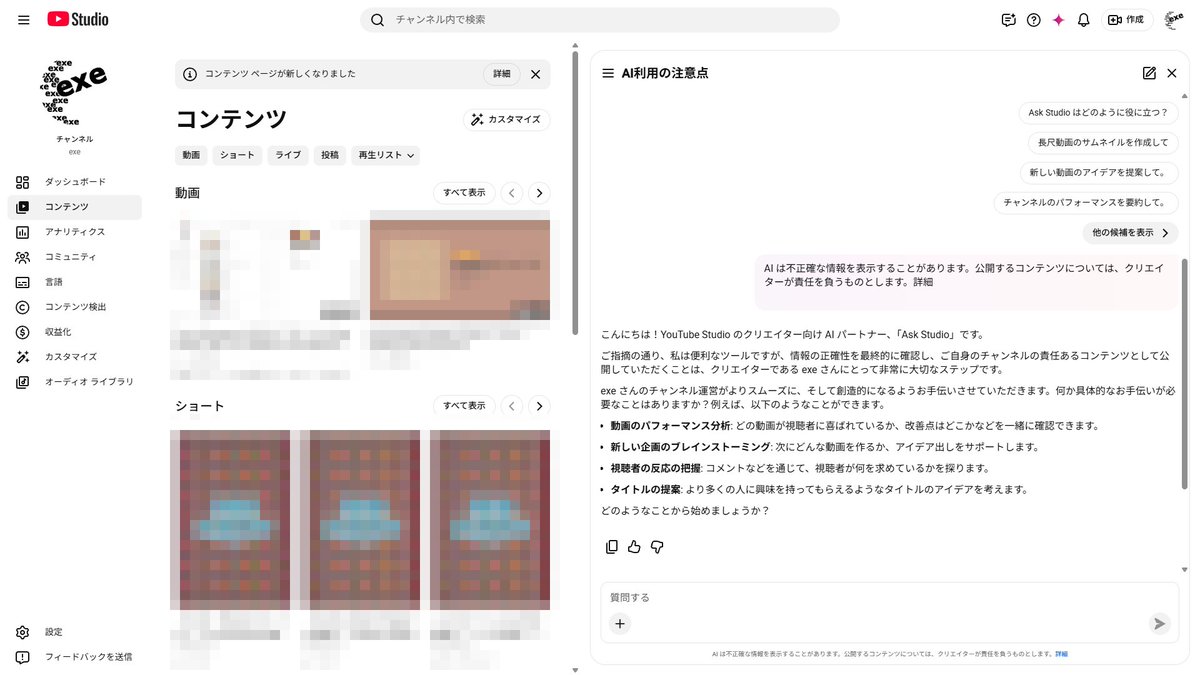Select suggestion Ask Studio はどのように役に立つ？
The image size is (1200, 675).
click(x=1098, y=113)
